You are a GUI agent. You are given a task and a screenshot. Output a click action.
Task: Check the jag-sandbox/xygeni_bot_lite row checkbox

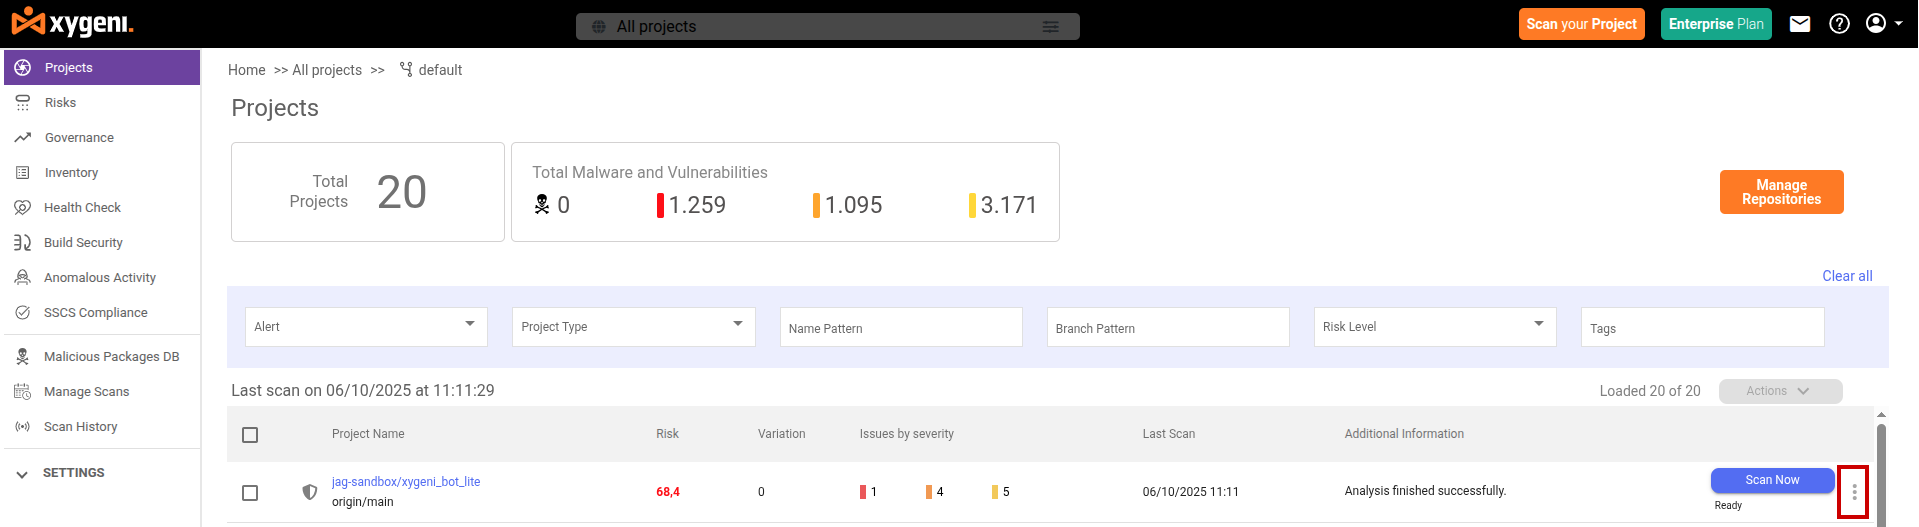[x=250, y=493]
